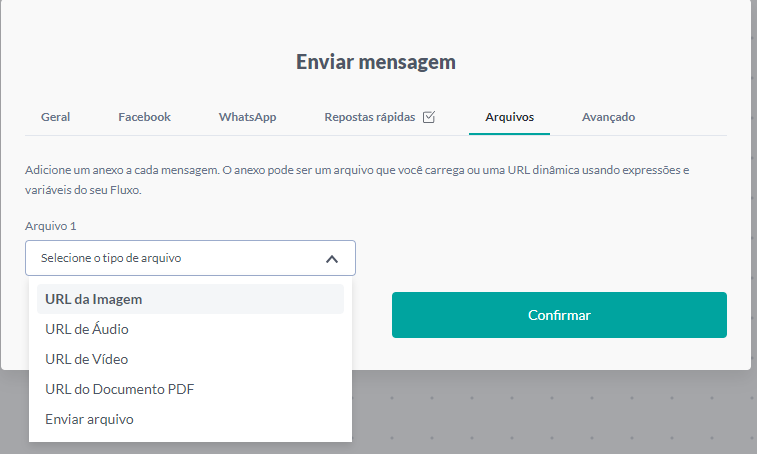
Task: Open the Avançado tab
Action: (x=608, y=117)
